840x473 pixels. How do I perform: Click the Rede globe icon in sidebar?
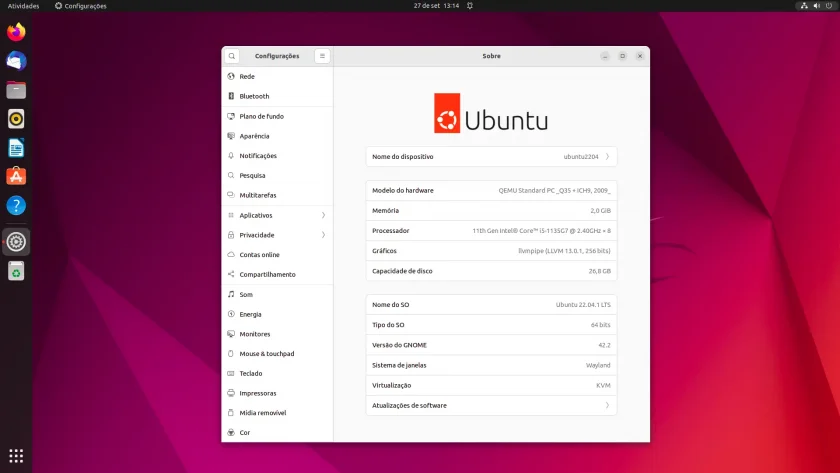(231, 76)
